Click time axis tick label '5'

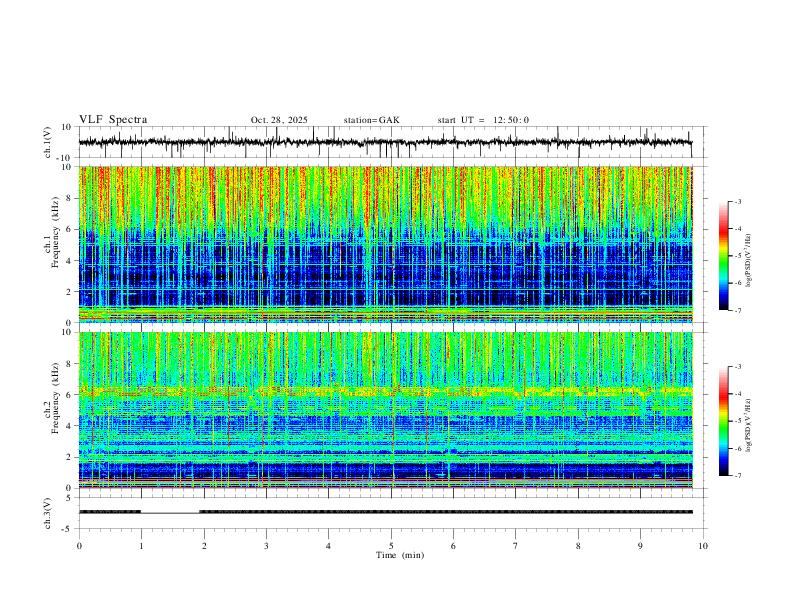(391, 546)
